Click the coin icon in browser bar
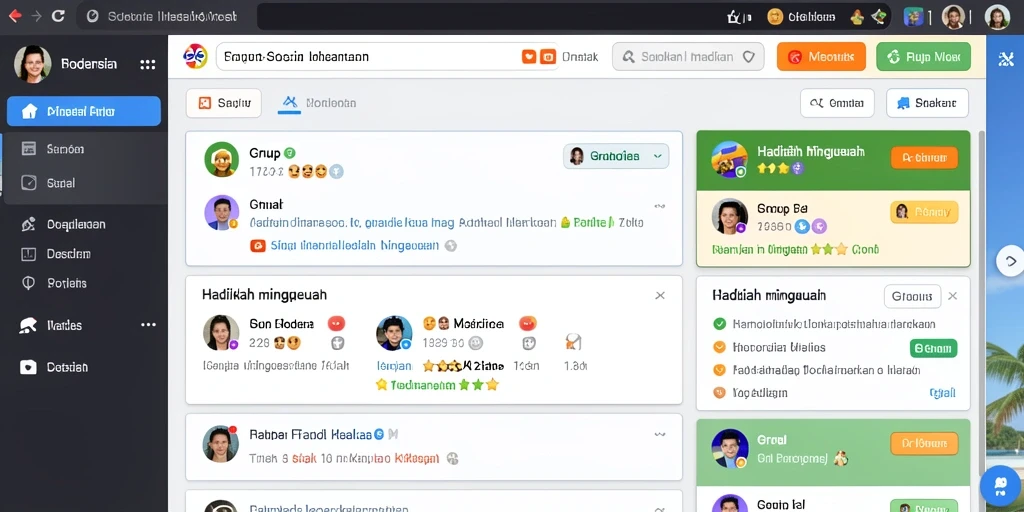Image resolution: width=1024 pixels, height=512 pixels. (775, 17)
